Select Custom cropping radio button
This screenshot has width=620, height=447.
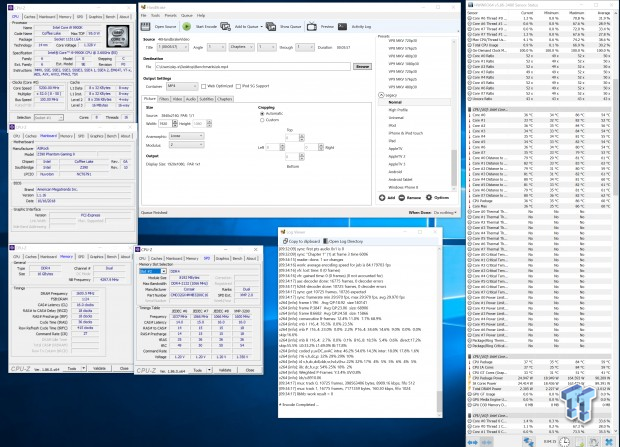point(262,120)
